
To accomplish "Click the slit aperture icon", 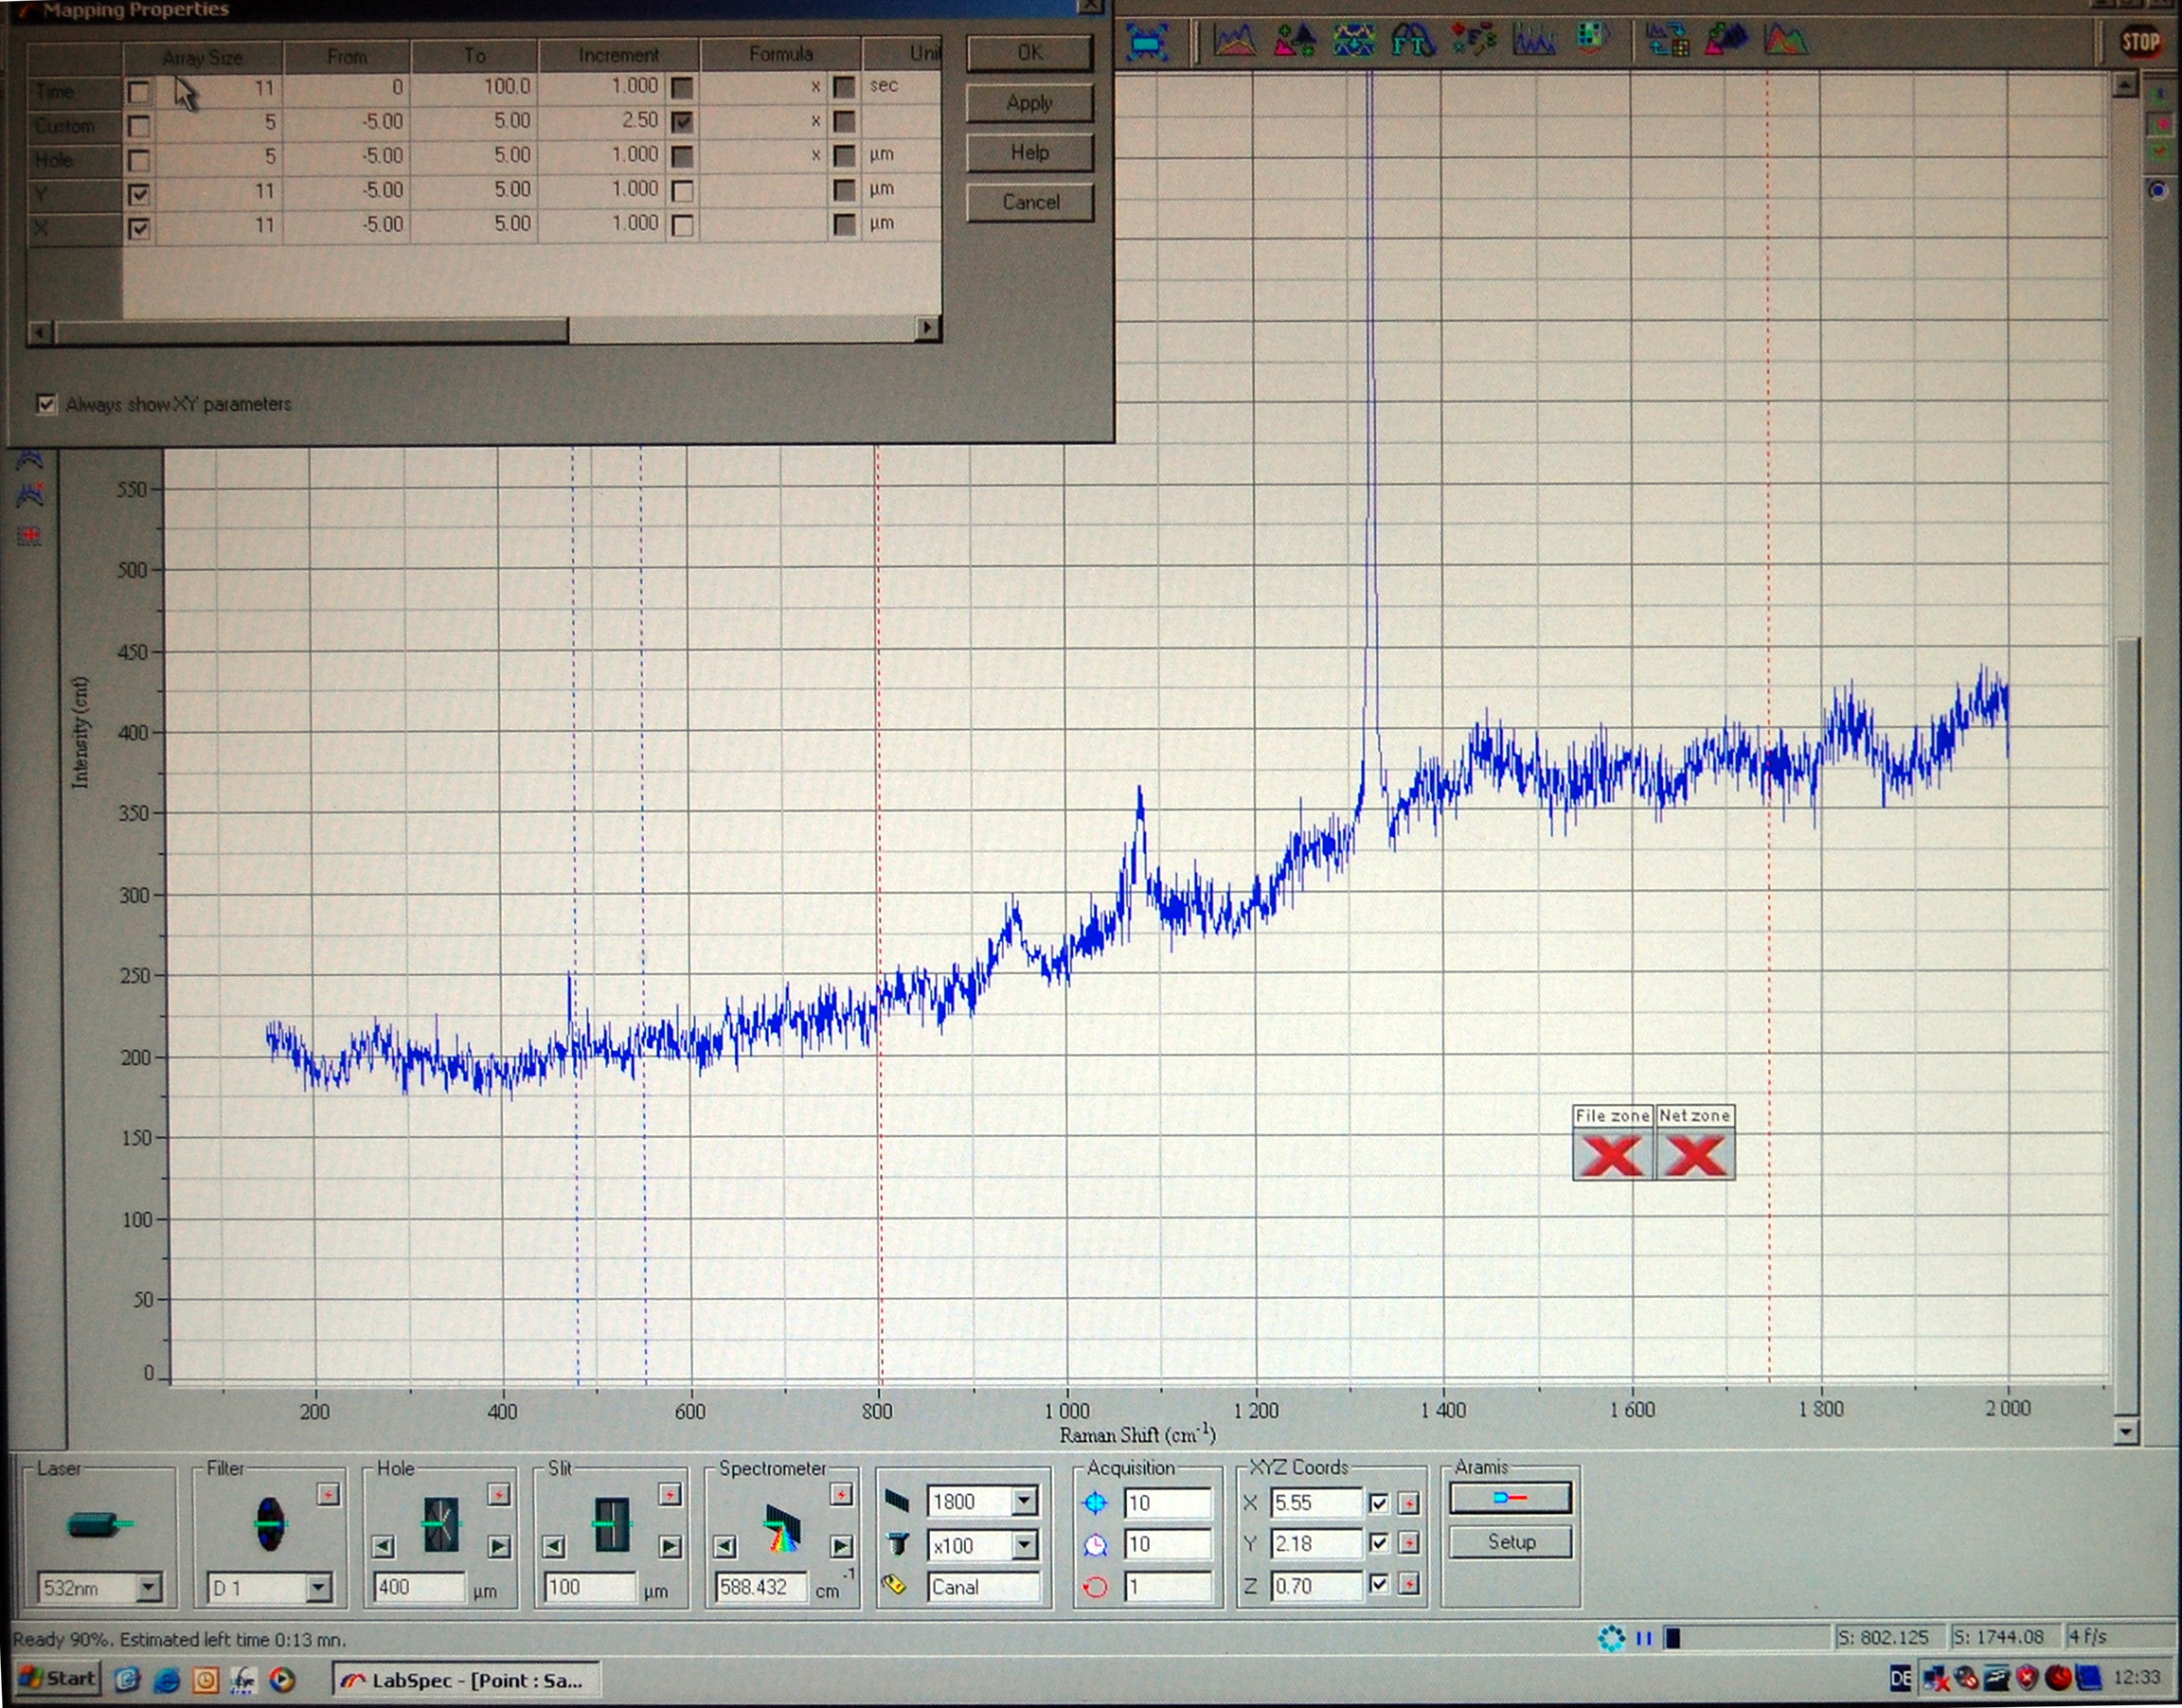I will point(611,1524).
